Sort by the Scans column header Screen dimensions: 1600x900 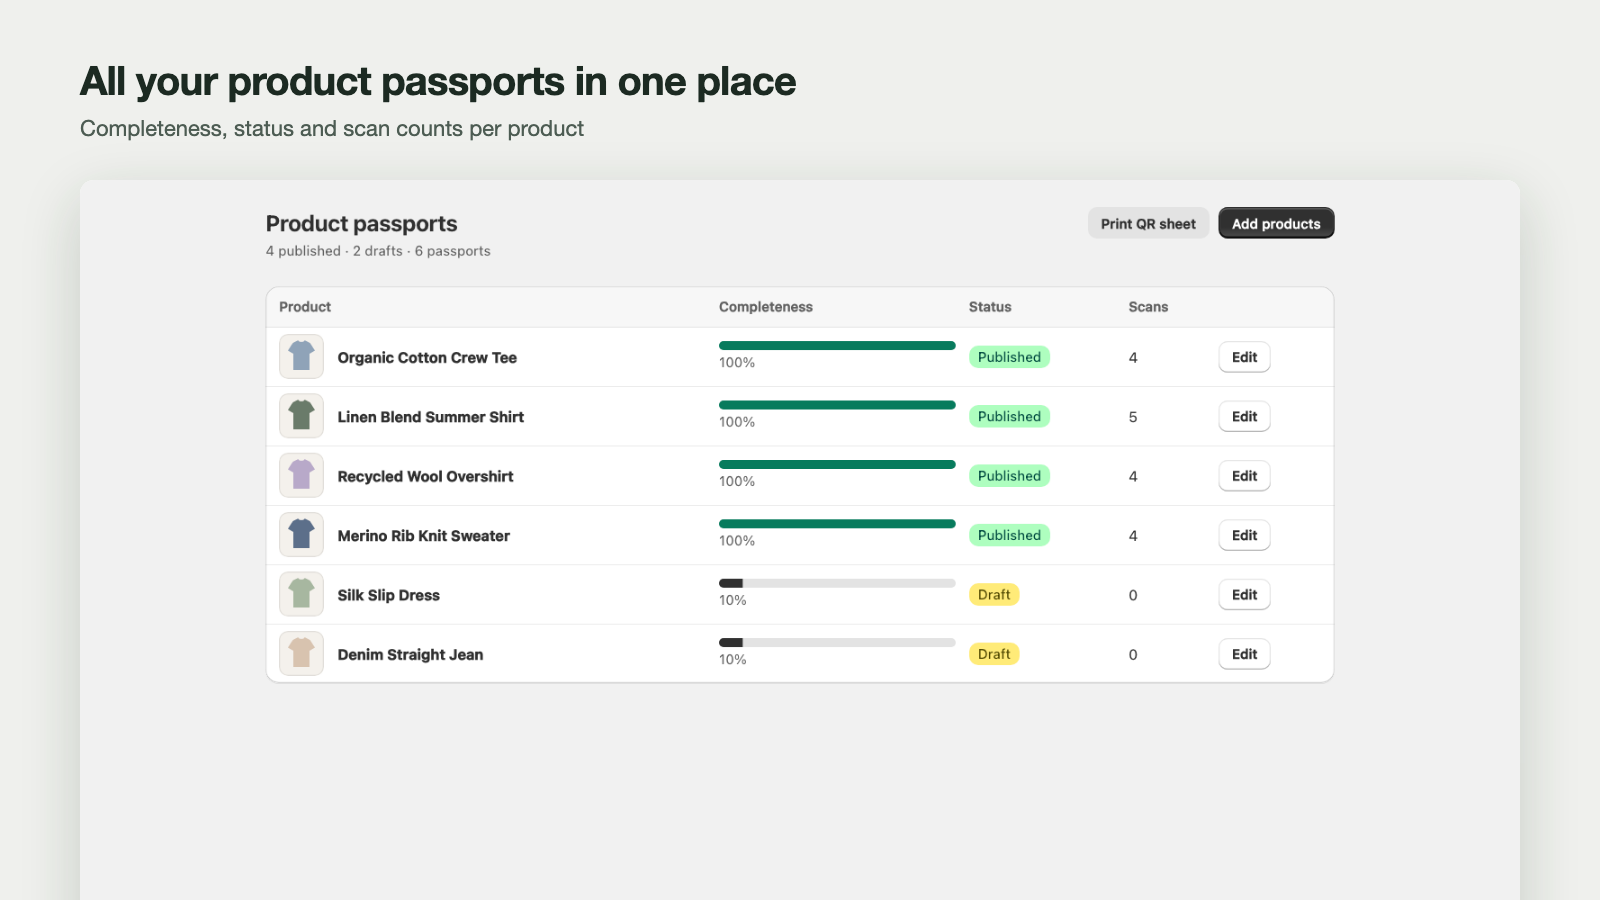tap(1148, 307)
